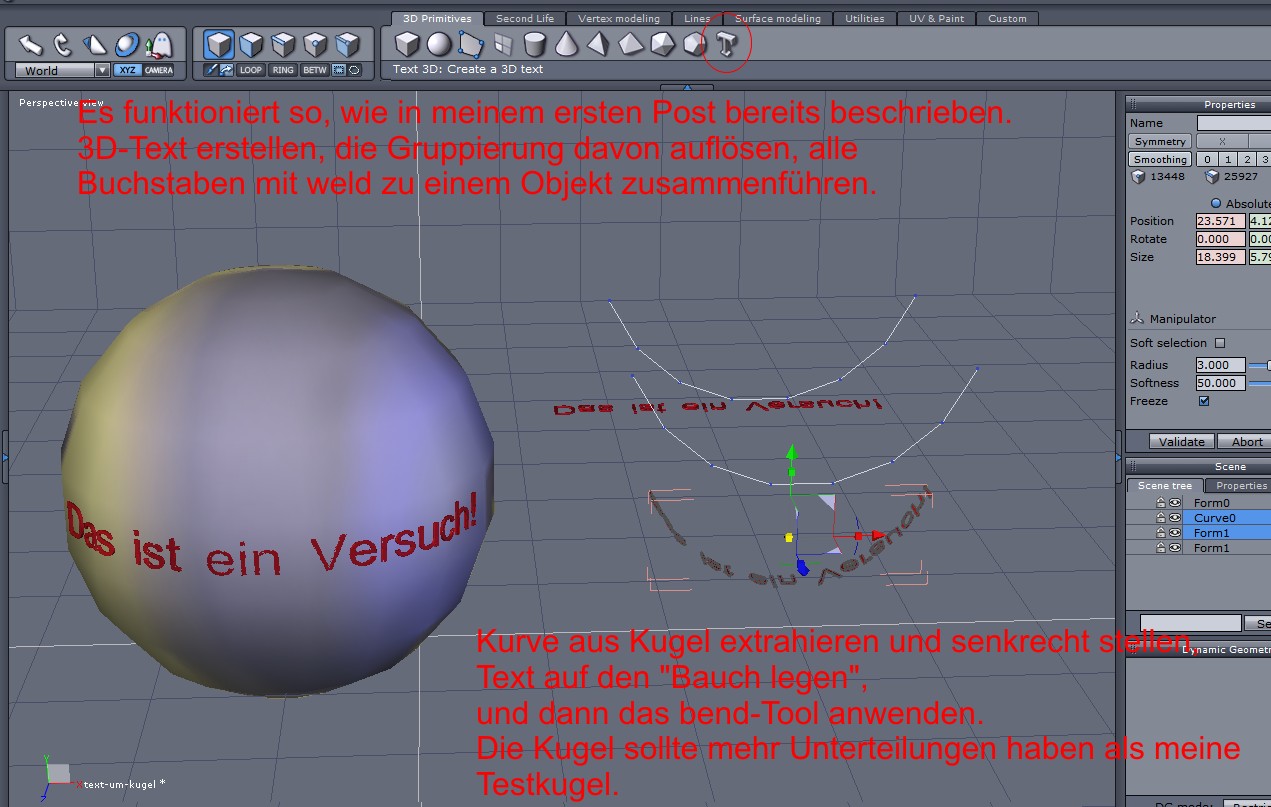Click the Smoothing button
This screenshot has width=1271, height=807.
pos(1160,159)
